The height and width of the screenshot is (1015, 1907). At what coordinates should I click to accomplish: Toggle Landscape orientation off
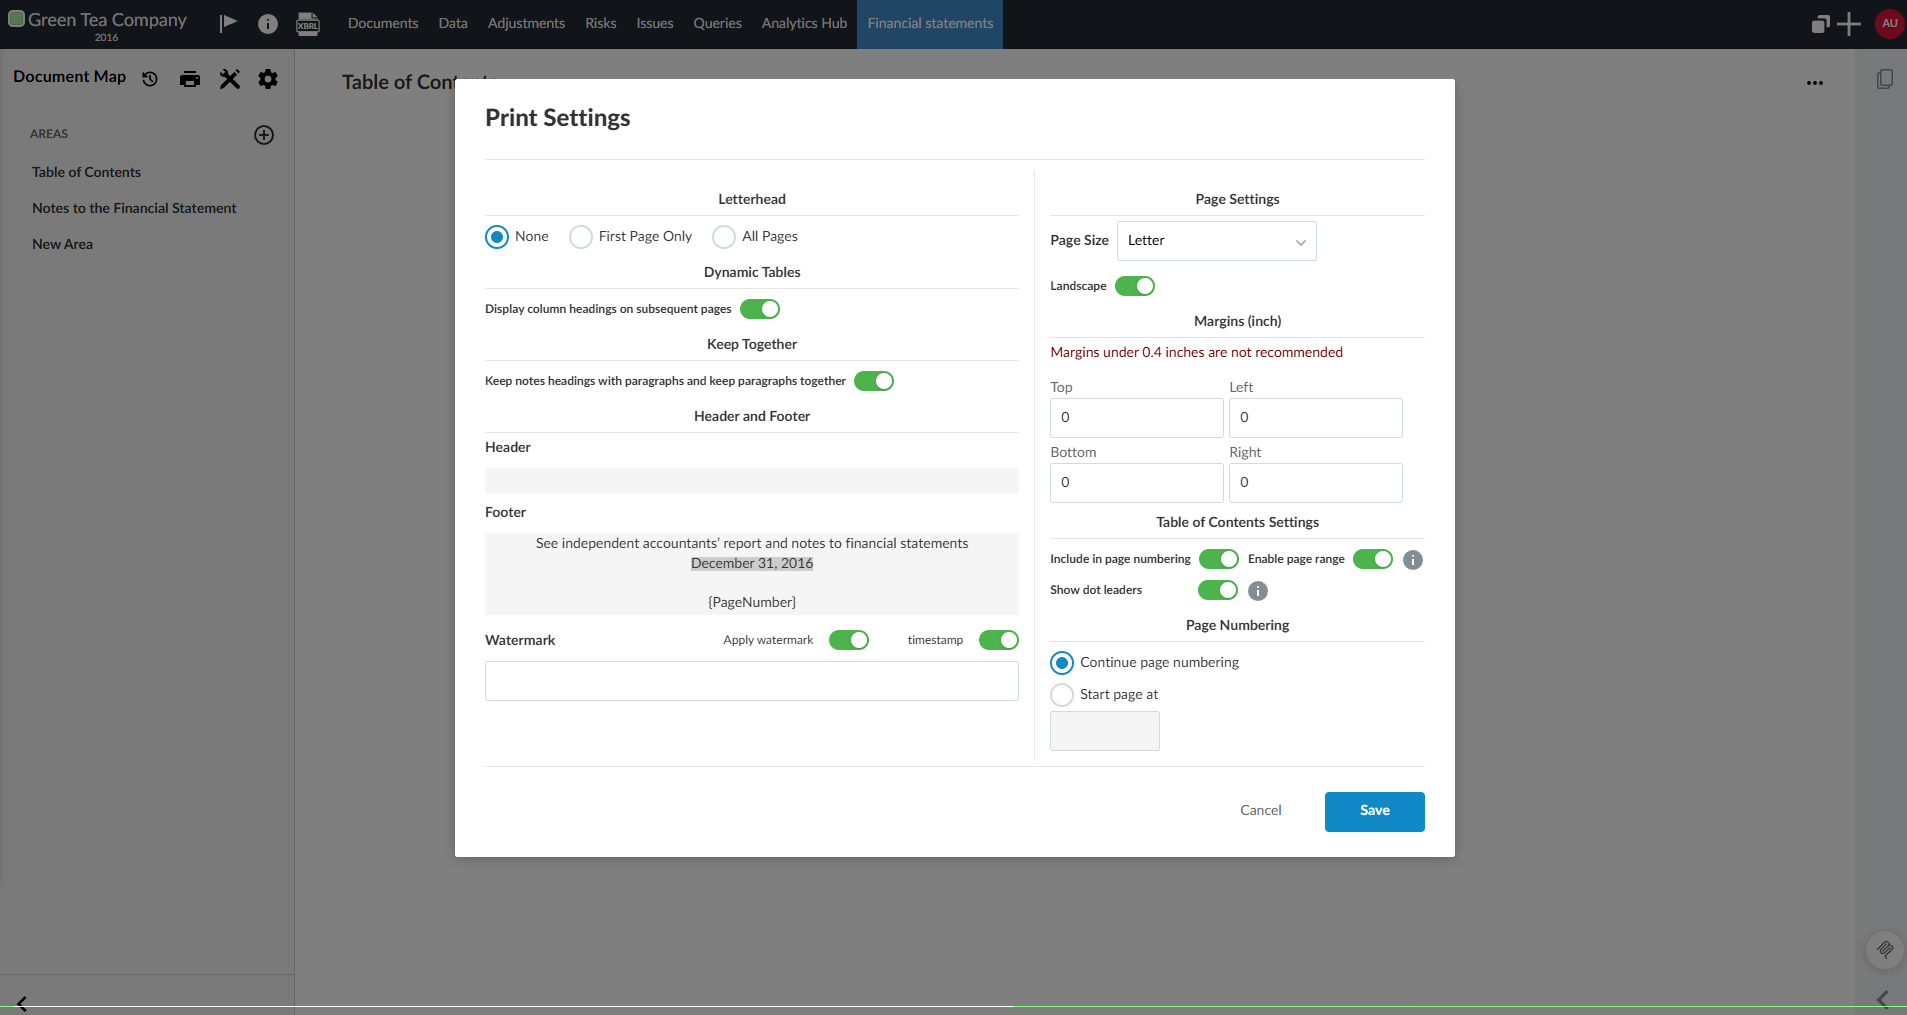1135,286
